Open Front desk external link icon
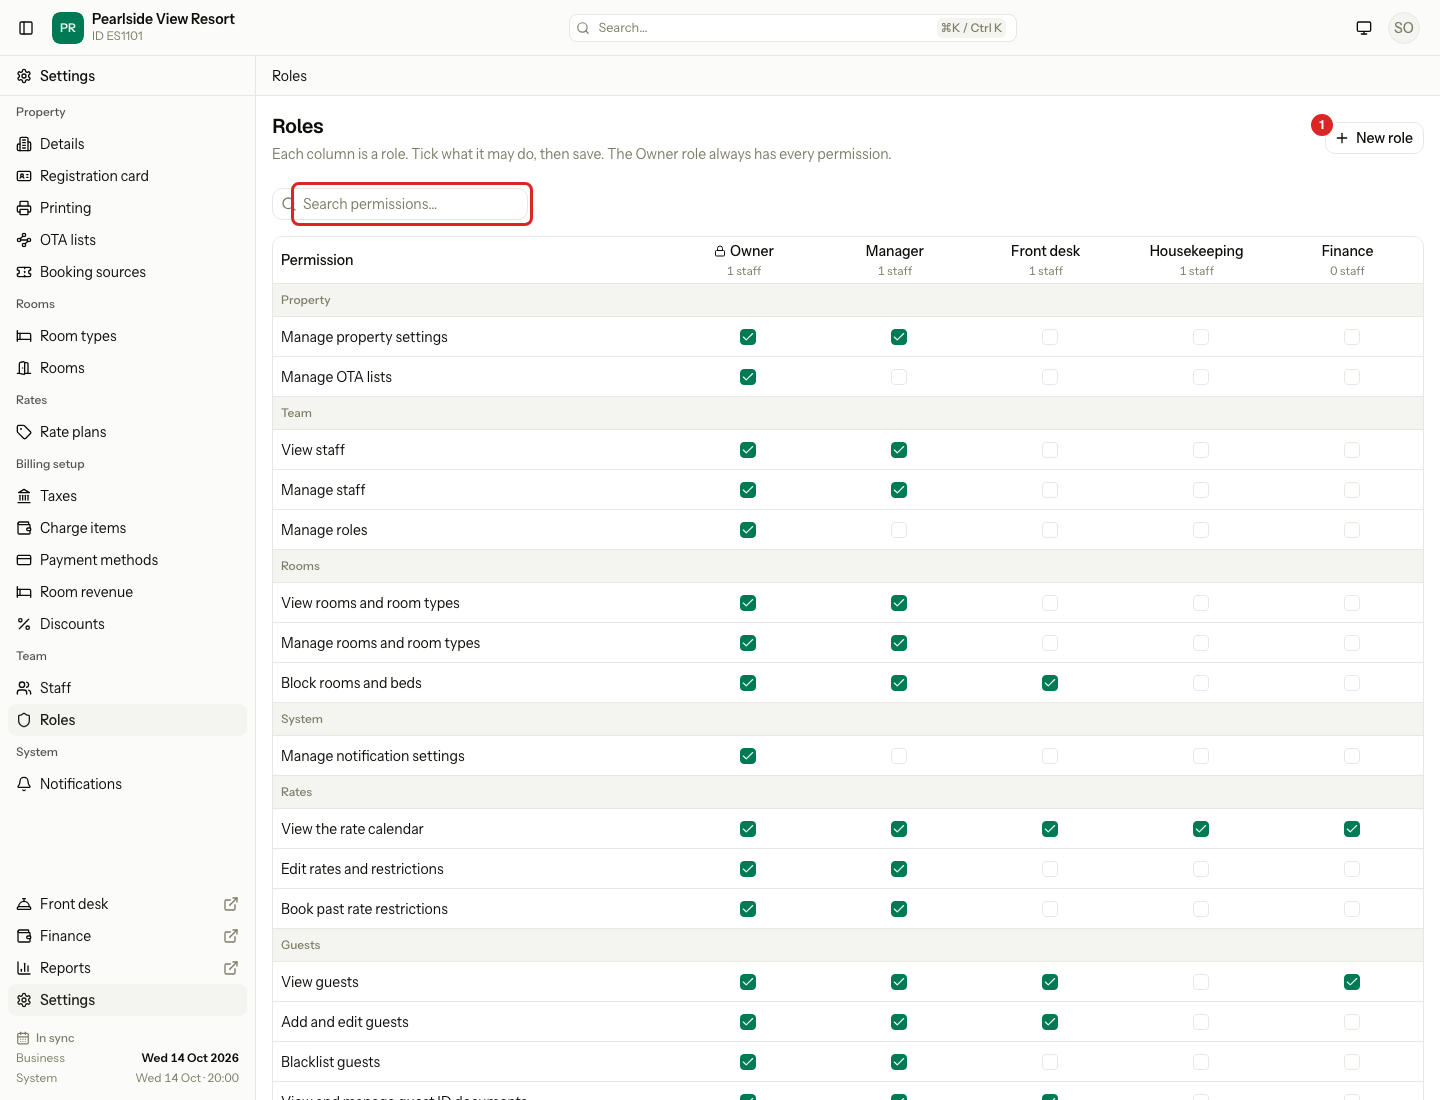This screenshot has height=1100, width=1440. (x=231, y=904)
